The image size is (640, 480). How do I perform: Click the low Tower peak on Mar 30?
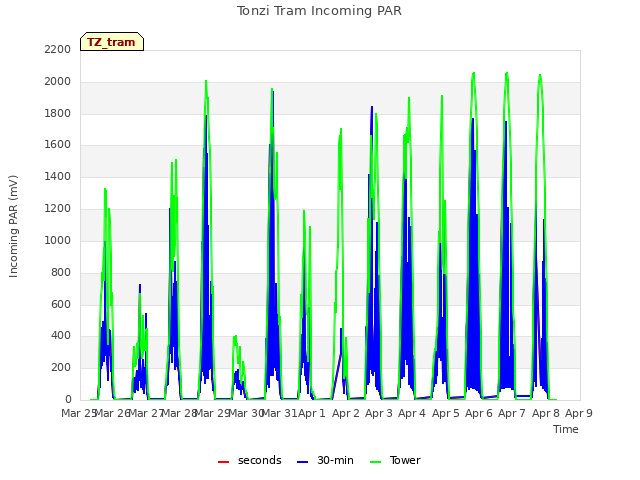click(x=236, y=336)
